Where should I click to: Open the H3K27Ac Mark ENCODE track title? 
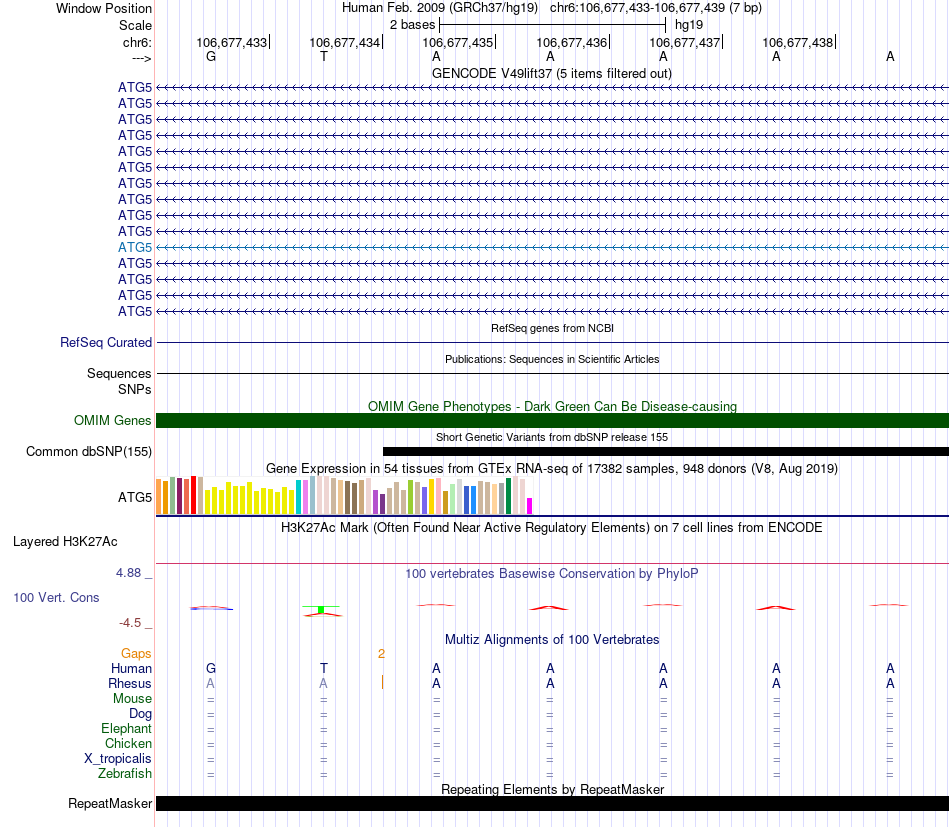pos(551,527)
